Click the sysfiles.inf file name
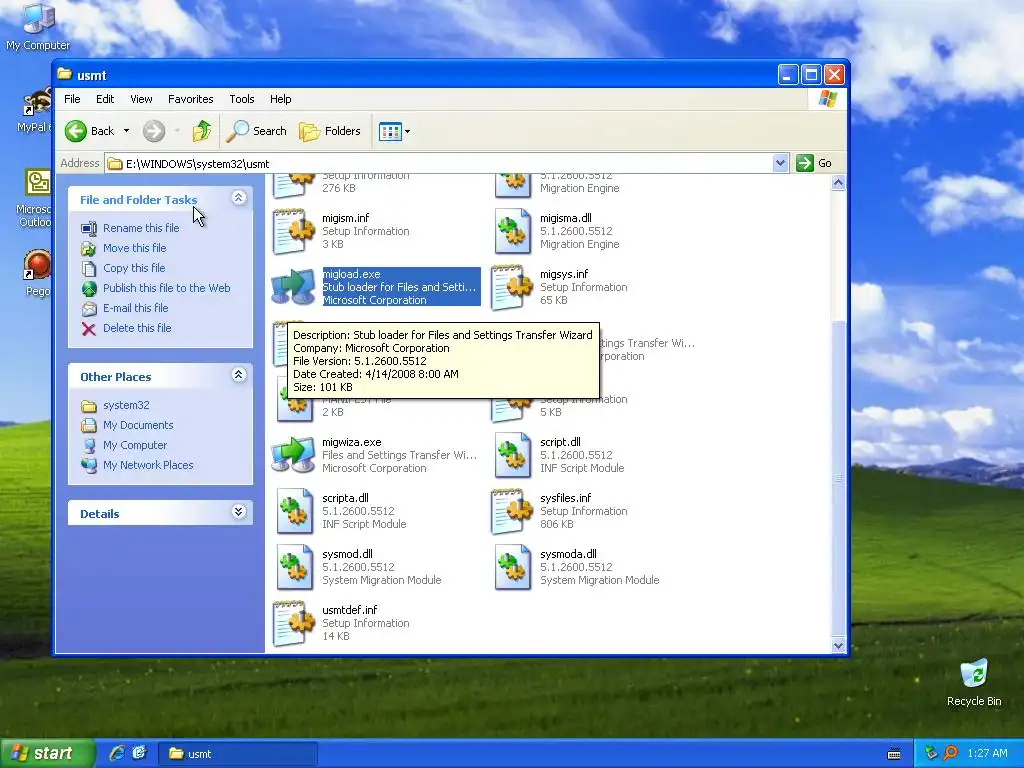This screenshot has width=1024, height=768. pyautogui.click(x=566, y=498)
